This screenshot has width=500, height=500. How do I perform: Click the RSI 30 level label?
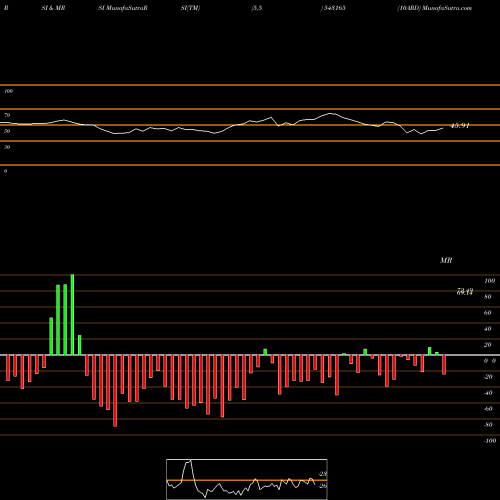click(x=7, y=147)
